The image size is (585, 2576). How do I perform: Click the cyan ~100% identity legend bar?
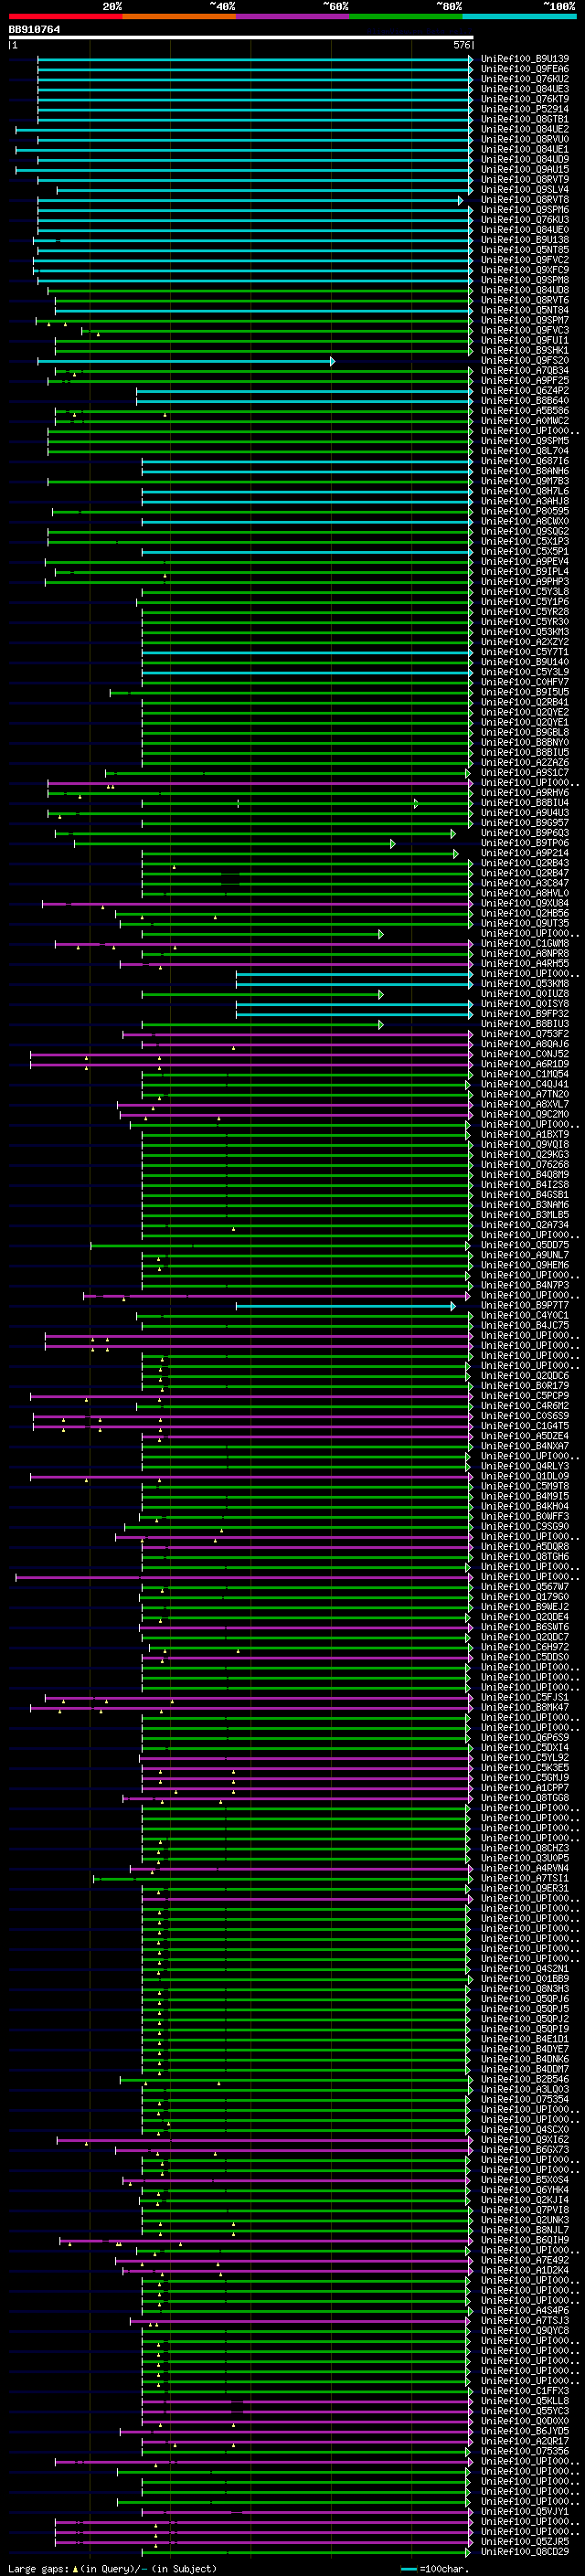tap(519, 16)
